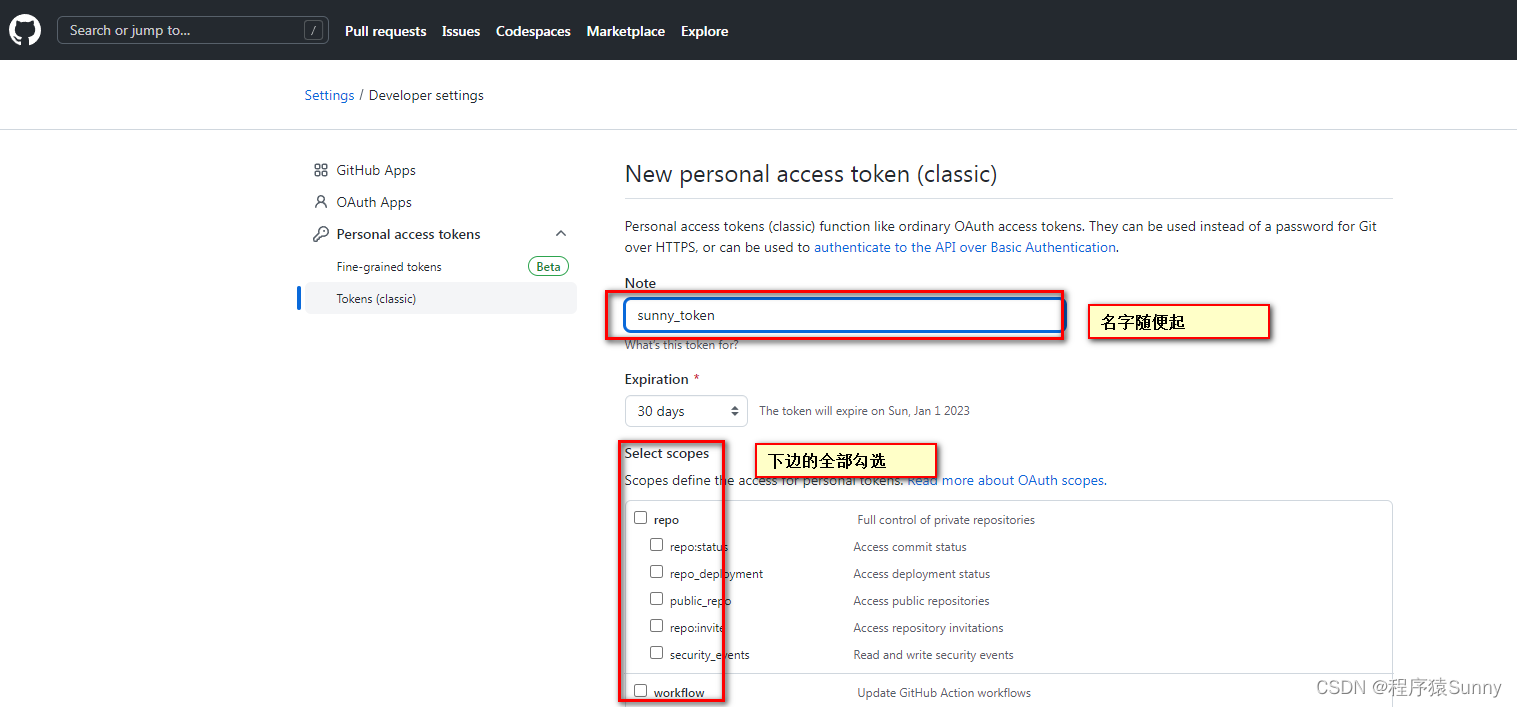Click the OAuth Apps person icon

click(x=320, y=202)
